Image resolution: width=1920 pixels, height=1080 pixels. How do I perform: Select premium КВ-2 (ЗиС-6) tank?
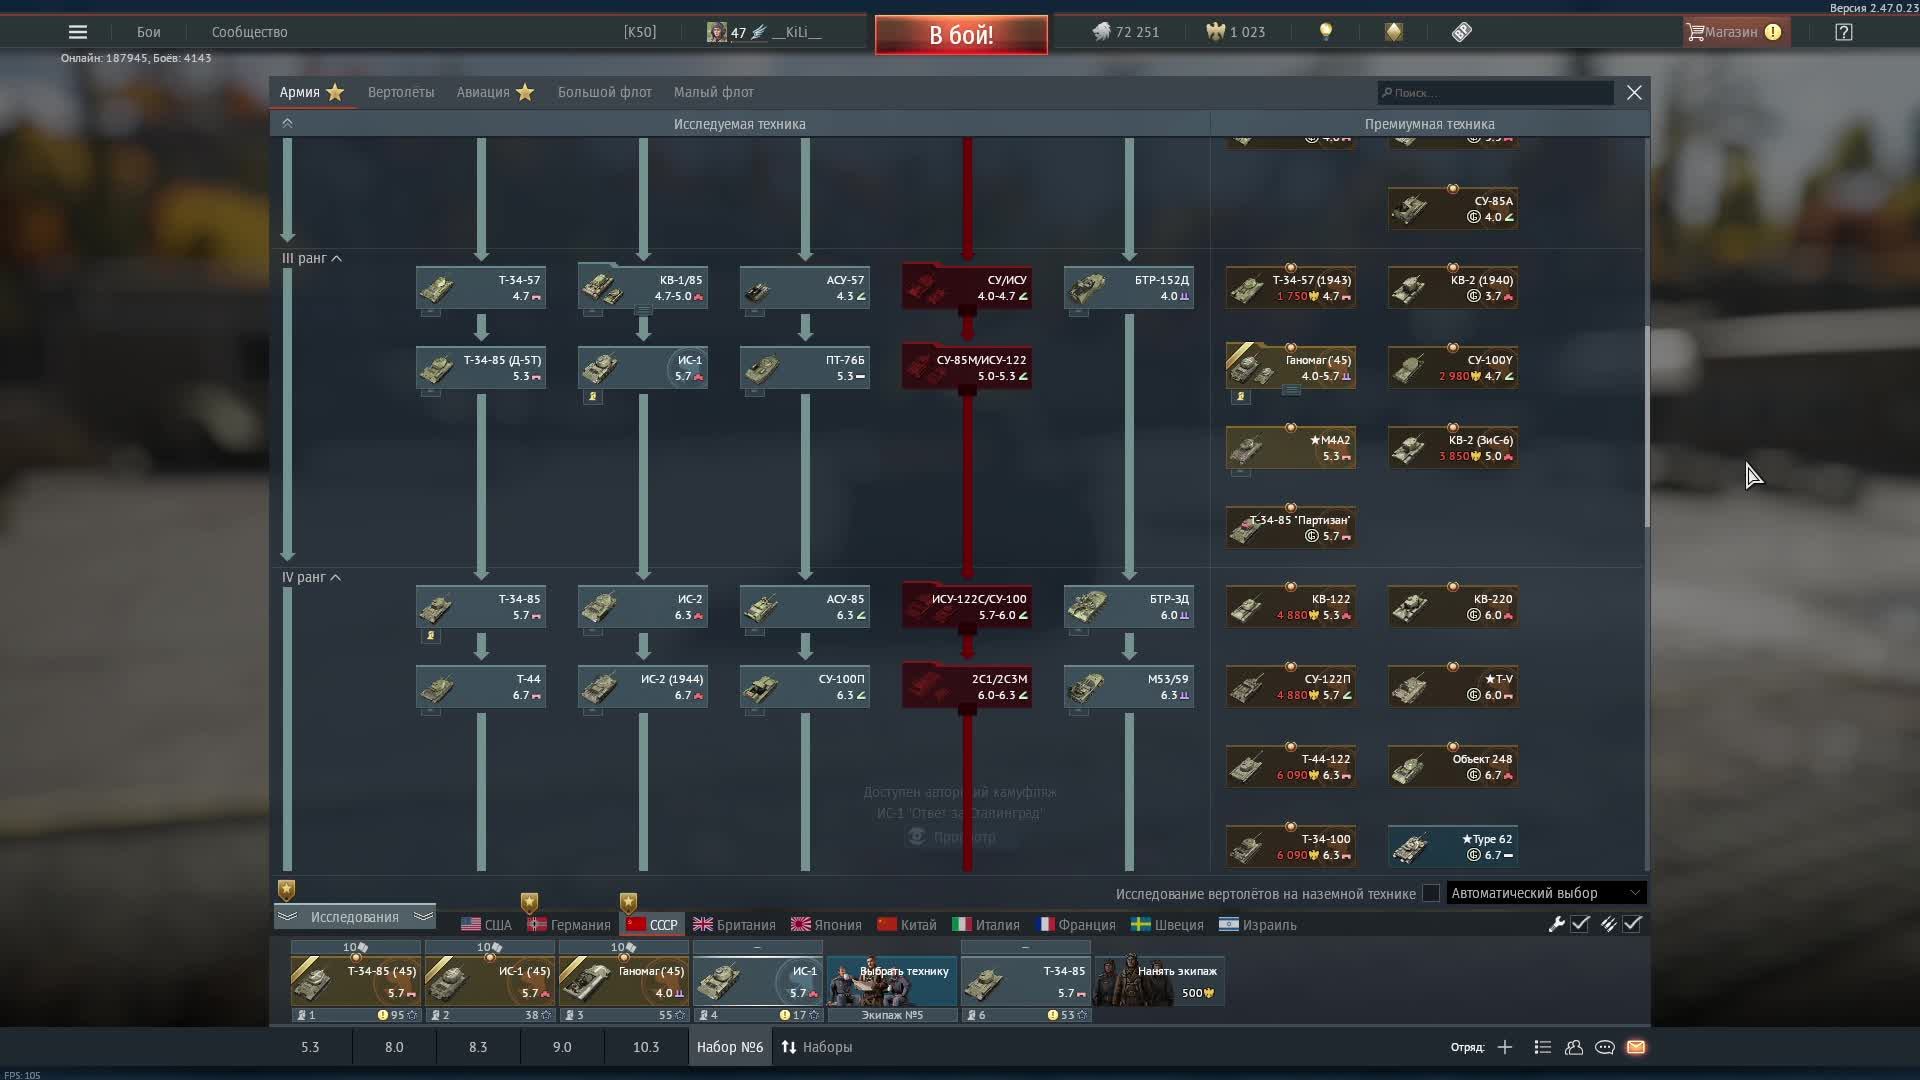[1453, 448]
